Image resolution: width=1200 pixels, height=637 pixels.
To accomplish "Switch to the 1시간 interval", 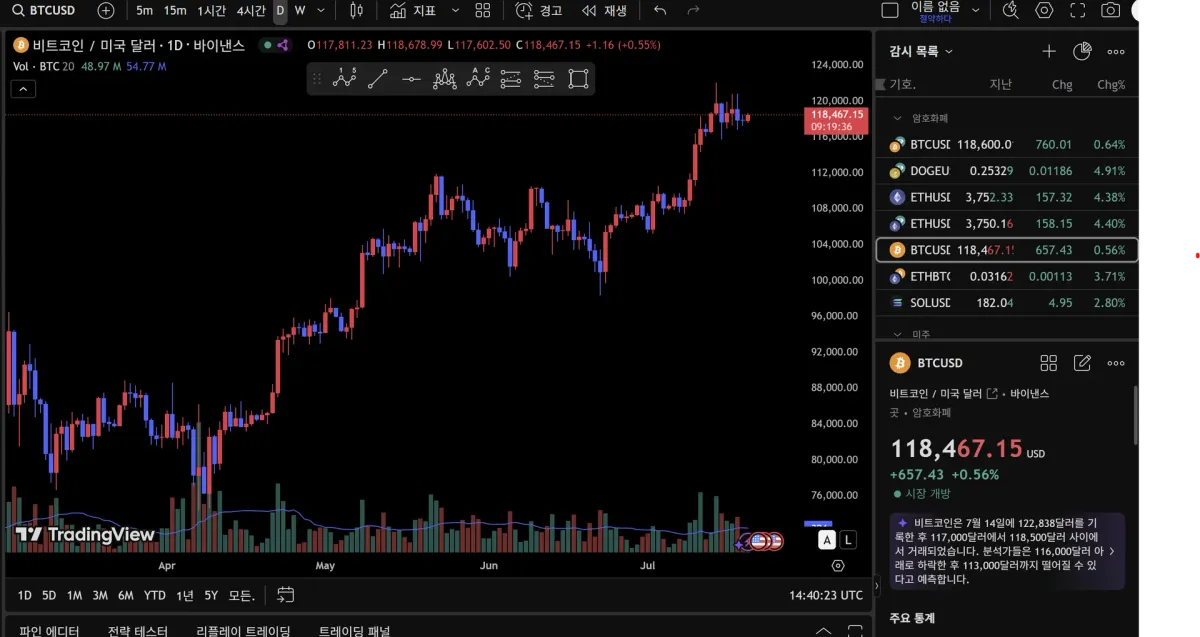I will pos(211,10).
